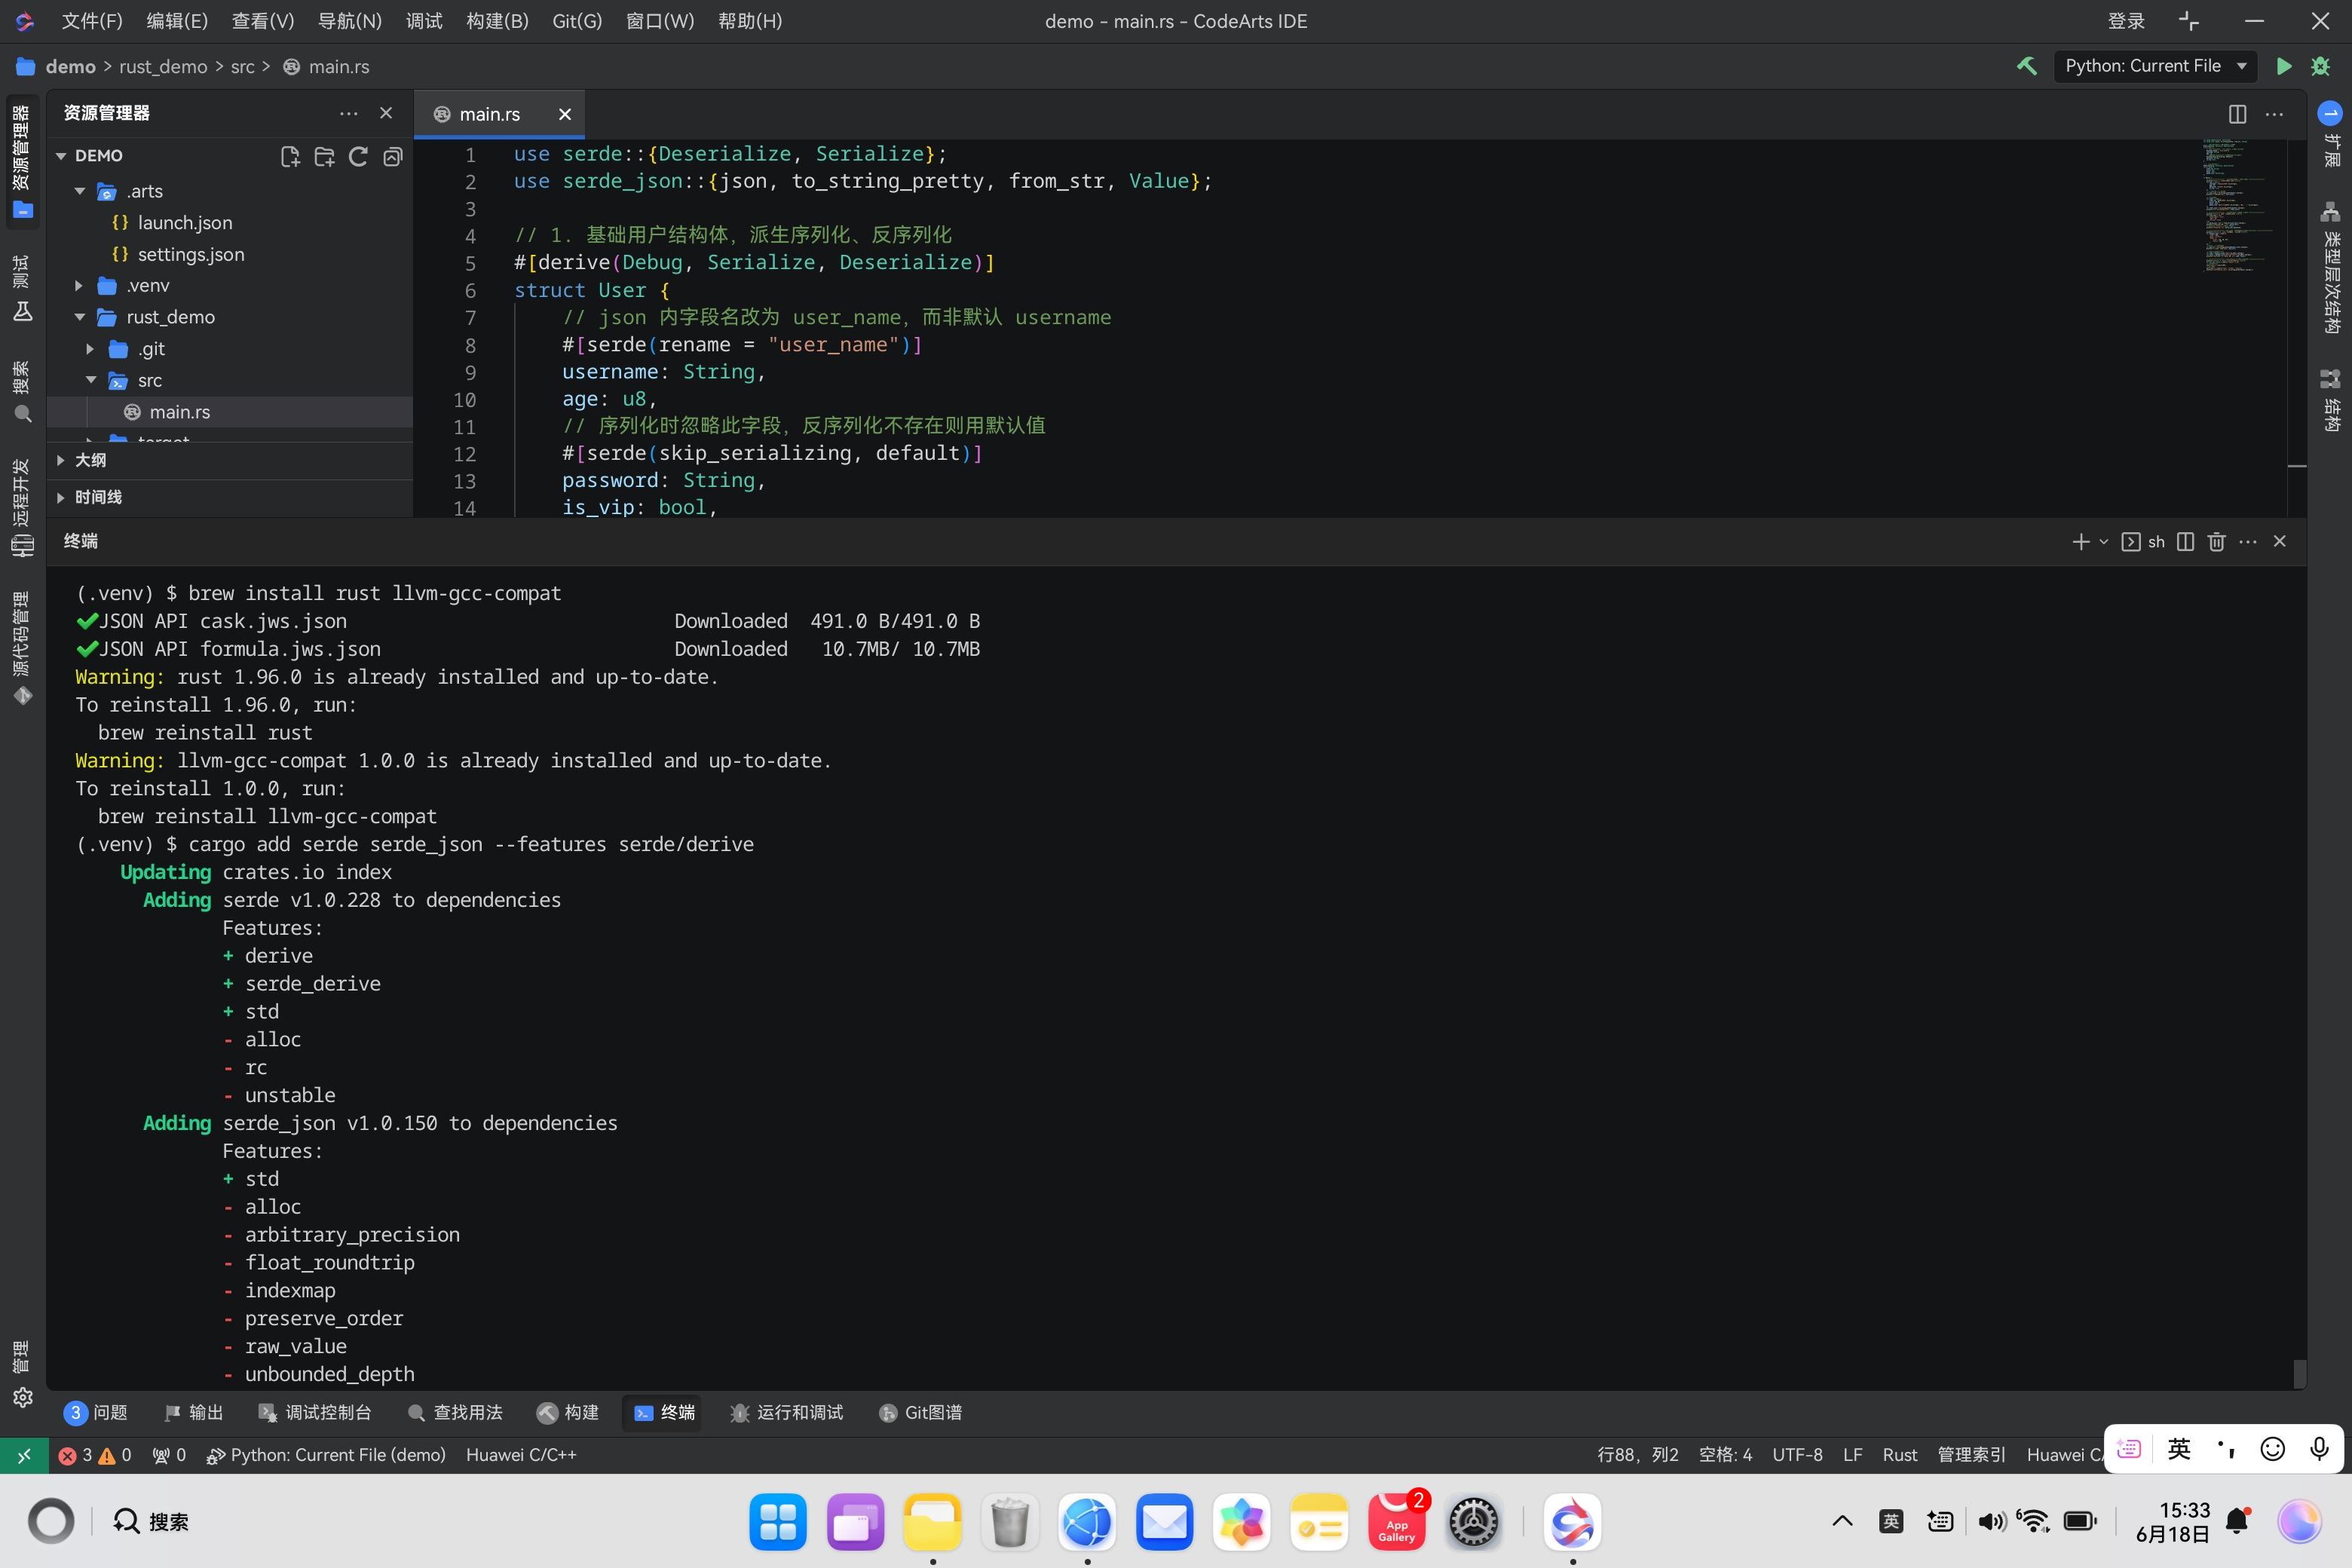Open Source Control in activity bar
Viewport: 2352px width, 1568px height.
click(22, 648)
